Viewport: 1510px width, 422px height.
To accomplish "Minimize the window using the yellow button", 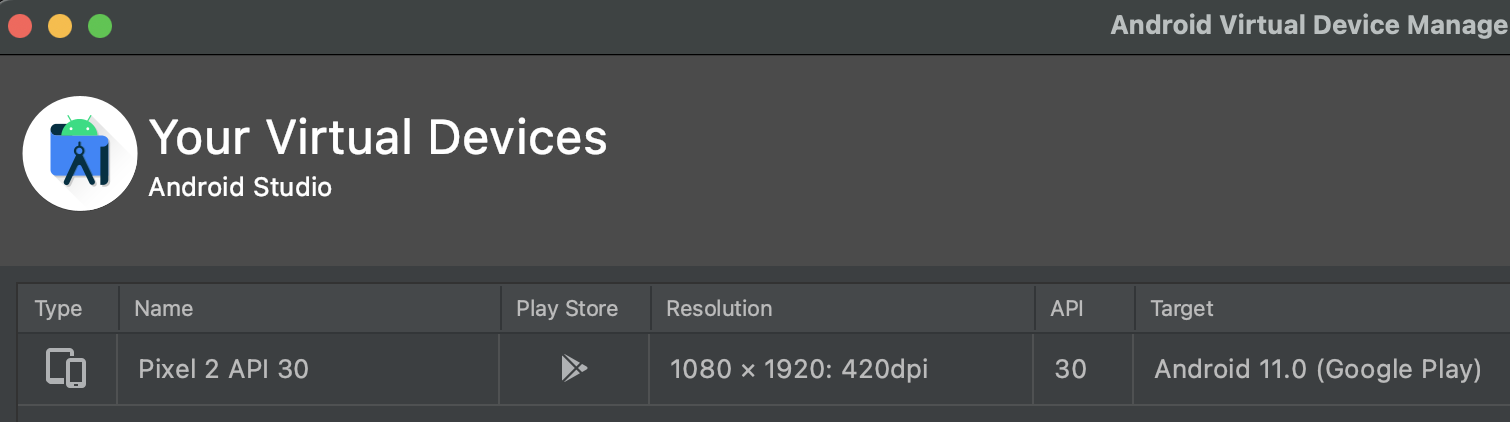I will (60, 26).
